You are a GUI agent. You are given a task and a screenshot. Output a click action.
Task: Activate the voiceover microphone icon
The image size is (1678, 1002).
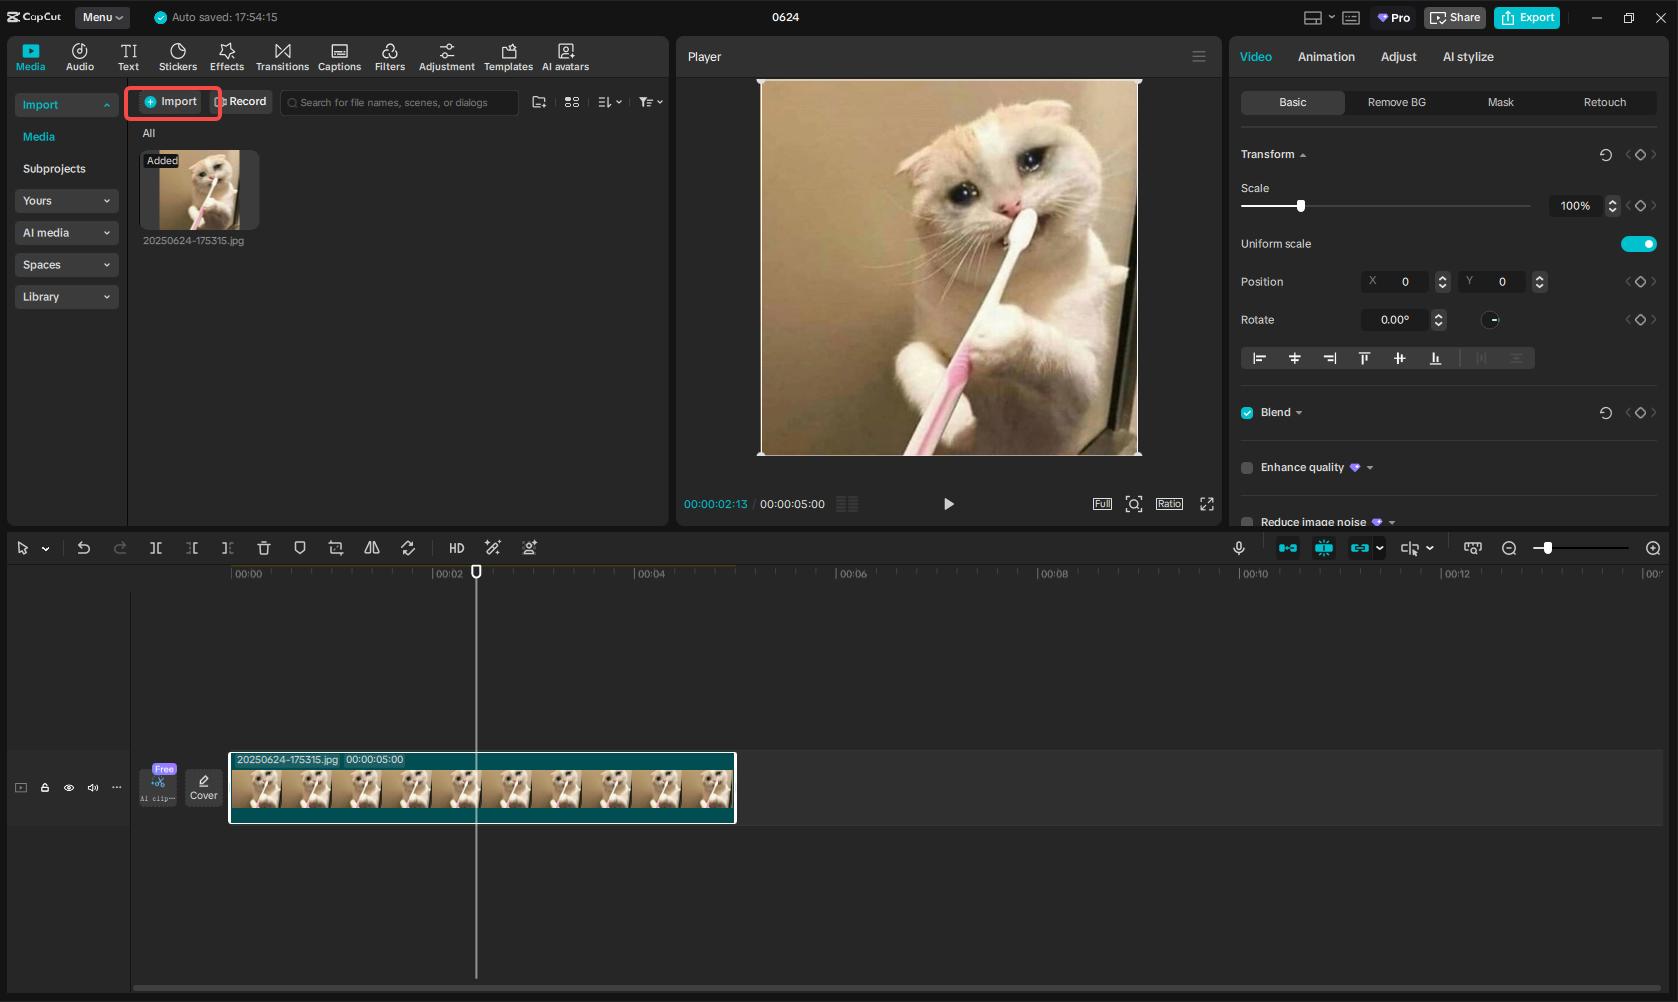pos(1239,548)
